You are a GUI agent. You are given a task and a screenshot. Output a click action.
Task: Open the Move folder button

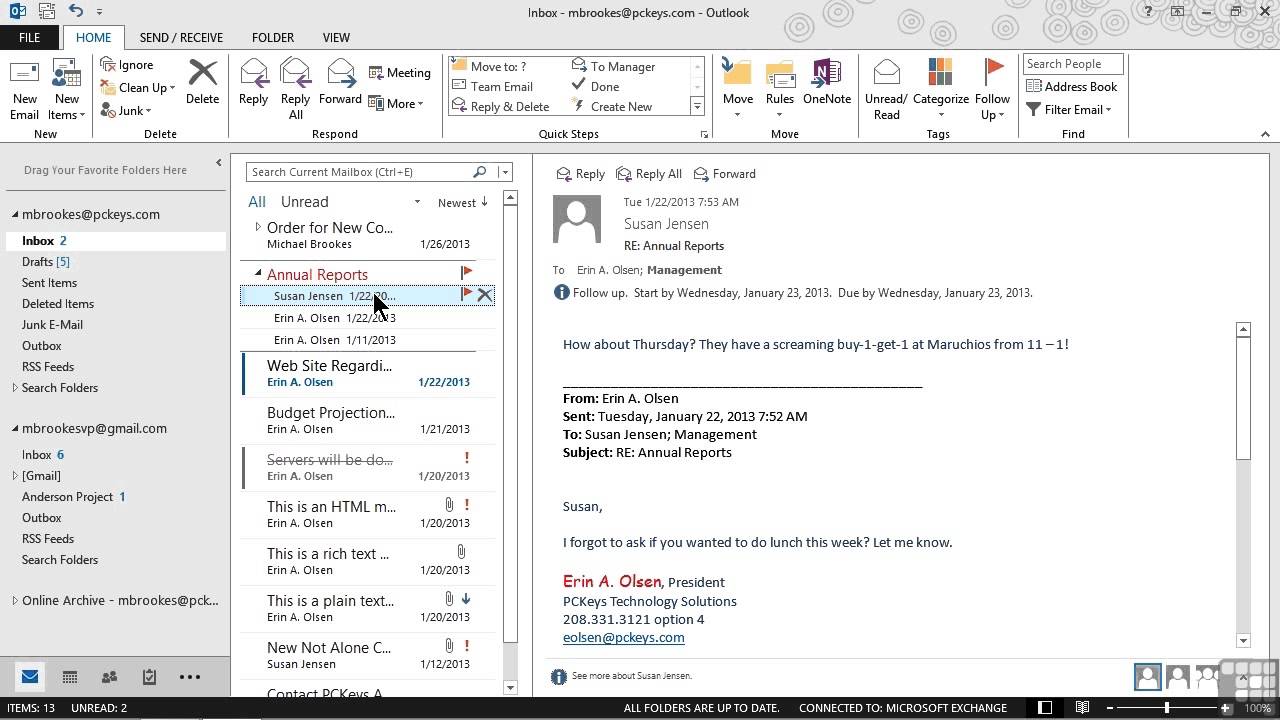point(737,90)
